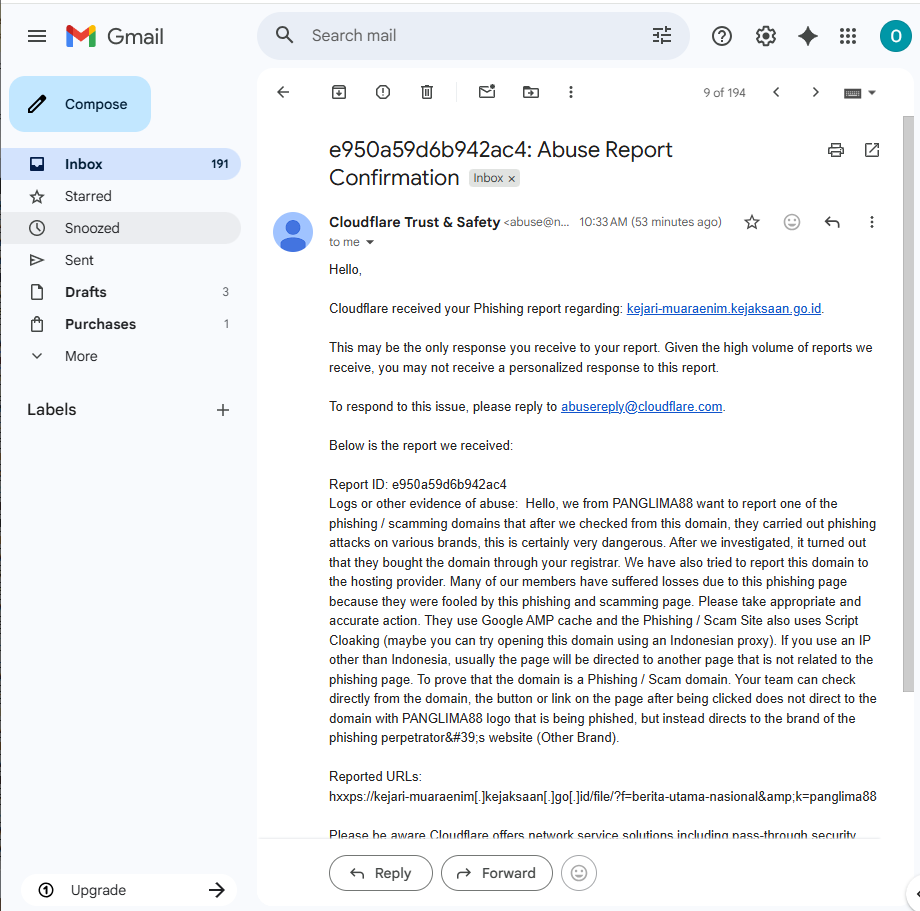The image size is (920, 911).
Task: Reply using the header arrow icon
Action: [832, 222]
